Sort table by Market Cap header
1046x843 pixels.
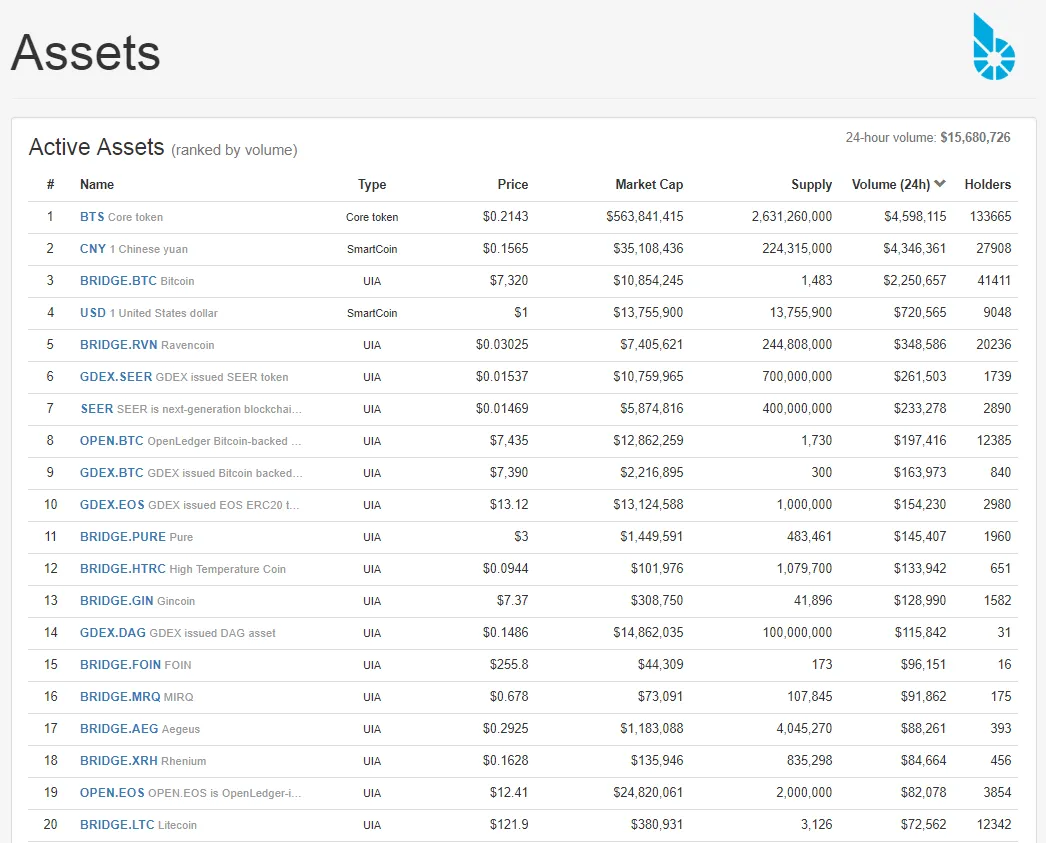(x=649, y=185)
